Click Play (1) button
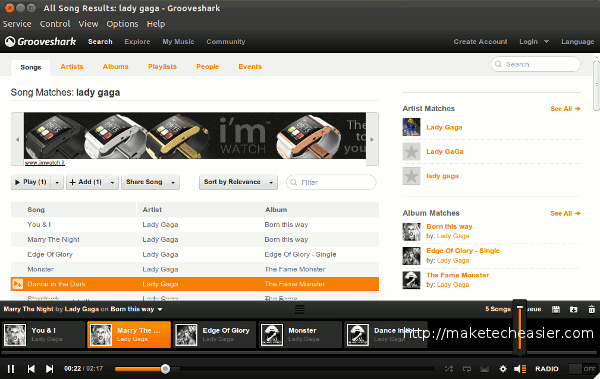Screen dimensions: 600x379 pyautogui.click(x=31, y=182)
